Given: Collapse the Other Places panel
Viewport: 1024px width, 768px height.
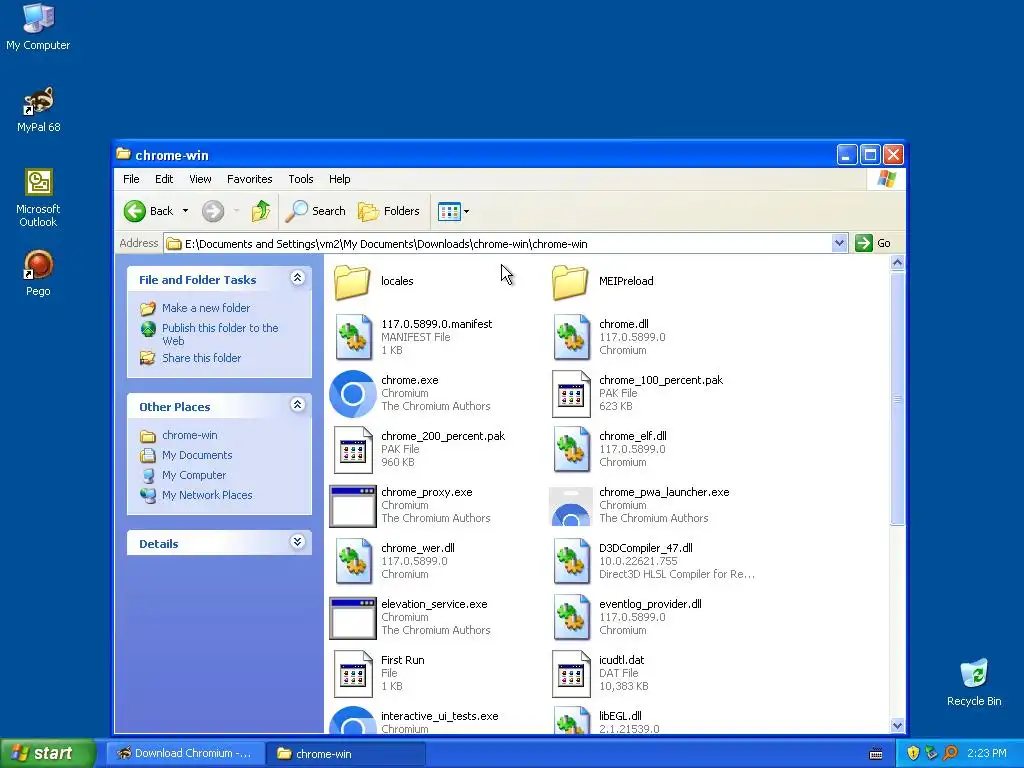Looking at the screenshot, I should (297, 406).
